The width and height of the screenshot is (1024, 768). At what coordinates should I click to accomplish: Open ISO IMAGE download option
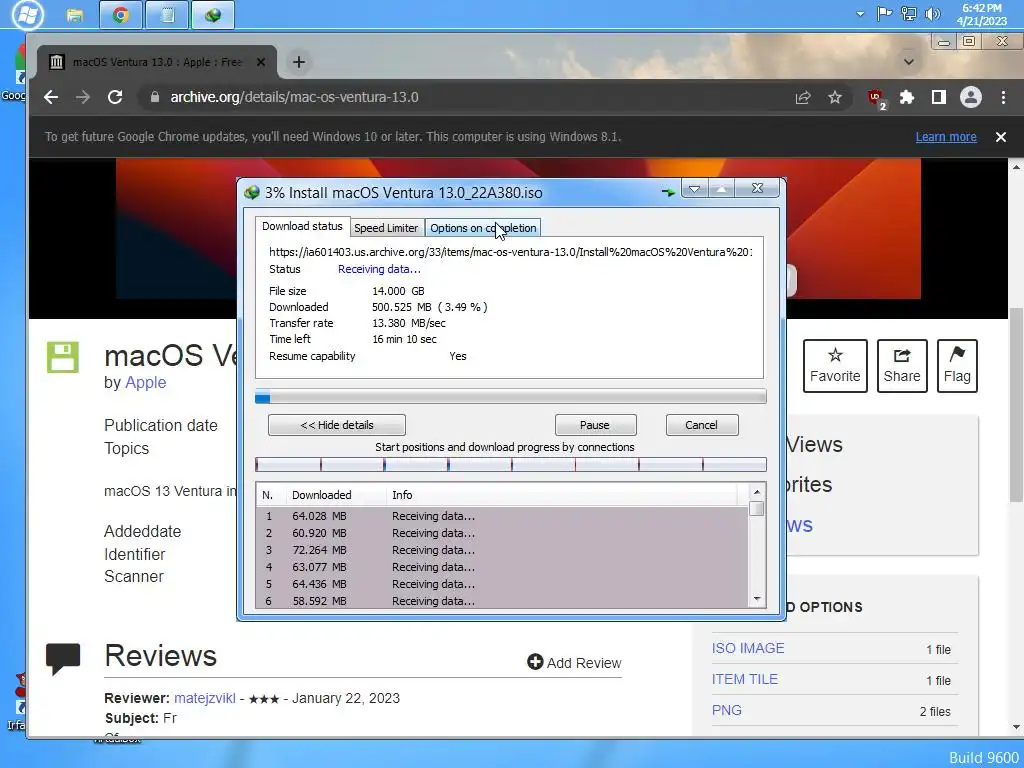[x=748, y=648]
